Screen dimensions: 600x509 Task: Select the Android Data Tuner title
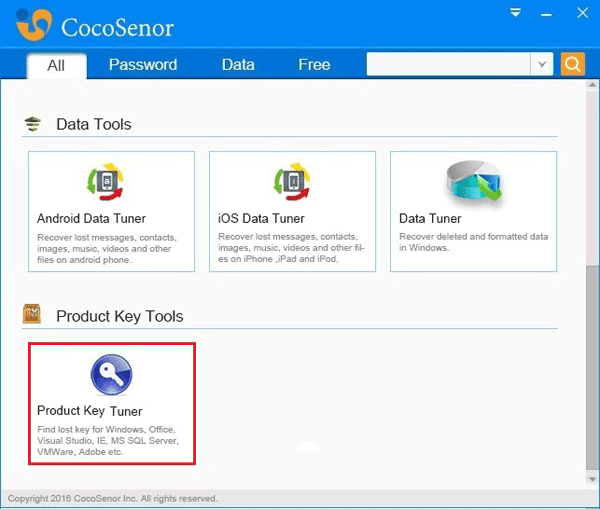tap(91, 219)
